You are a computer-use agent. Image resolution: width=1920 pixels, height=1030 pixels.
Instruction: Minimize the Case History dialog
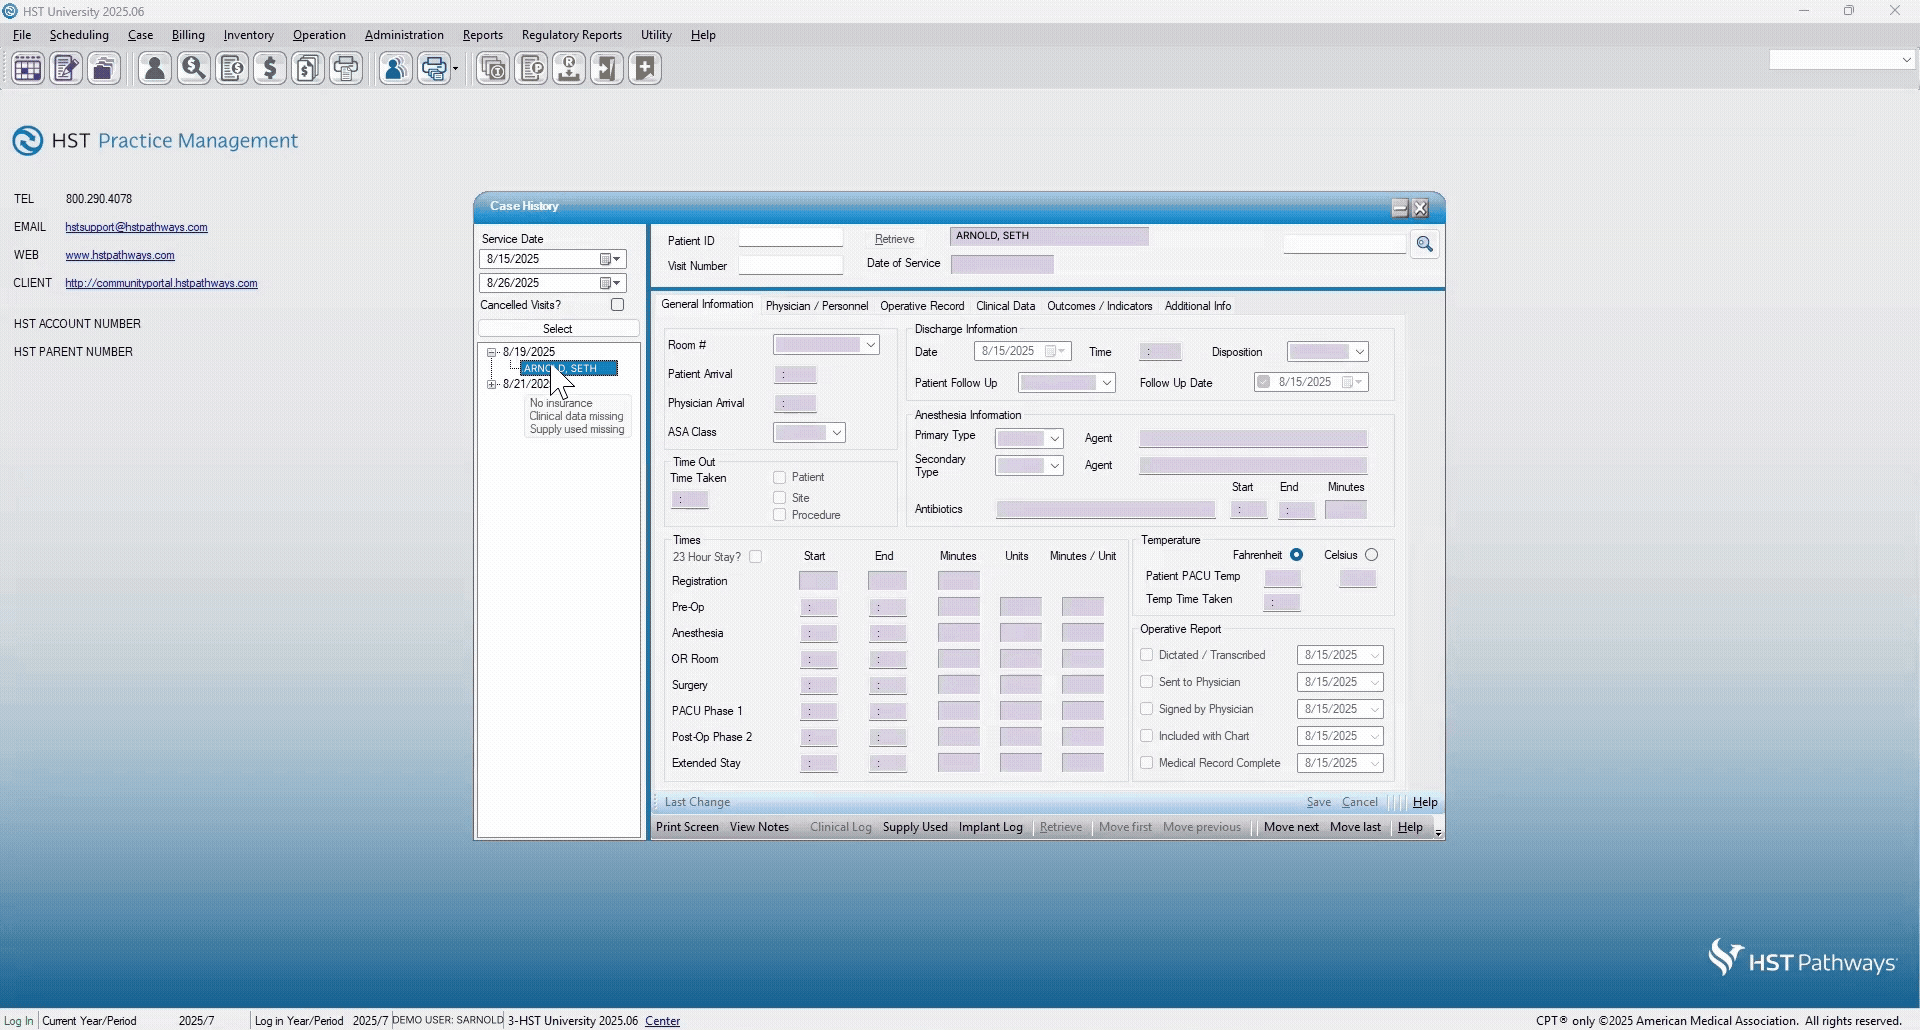(1400, 208)
